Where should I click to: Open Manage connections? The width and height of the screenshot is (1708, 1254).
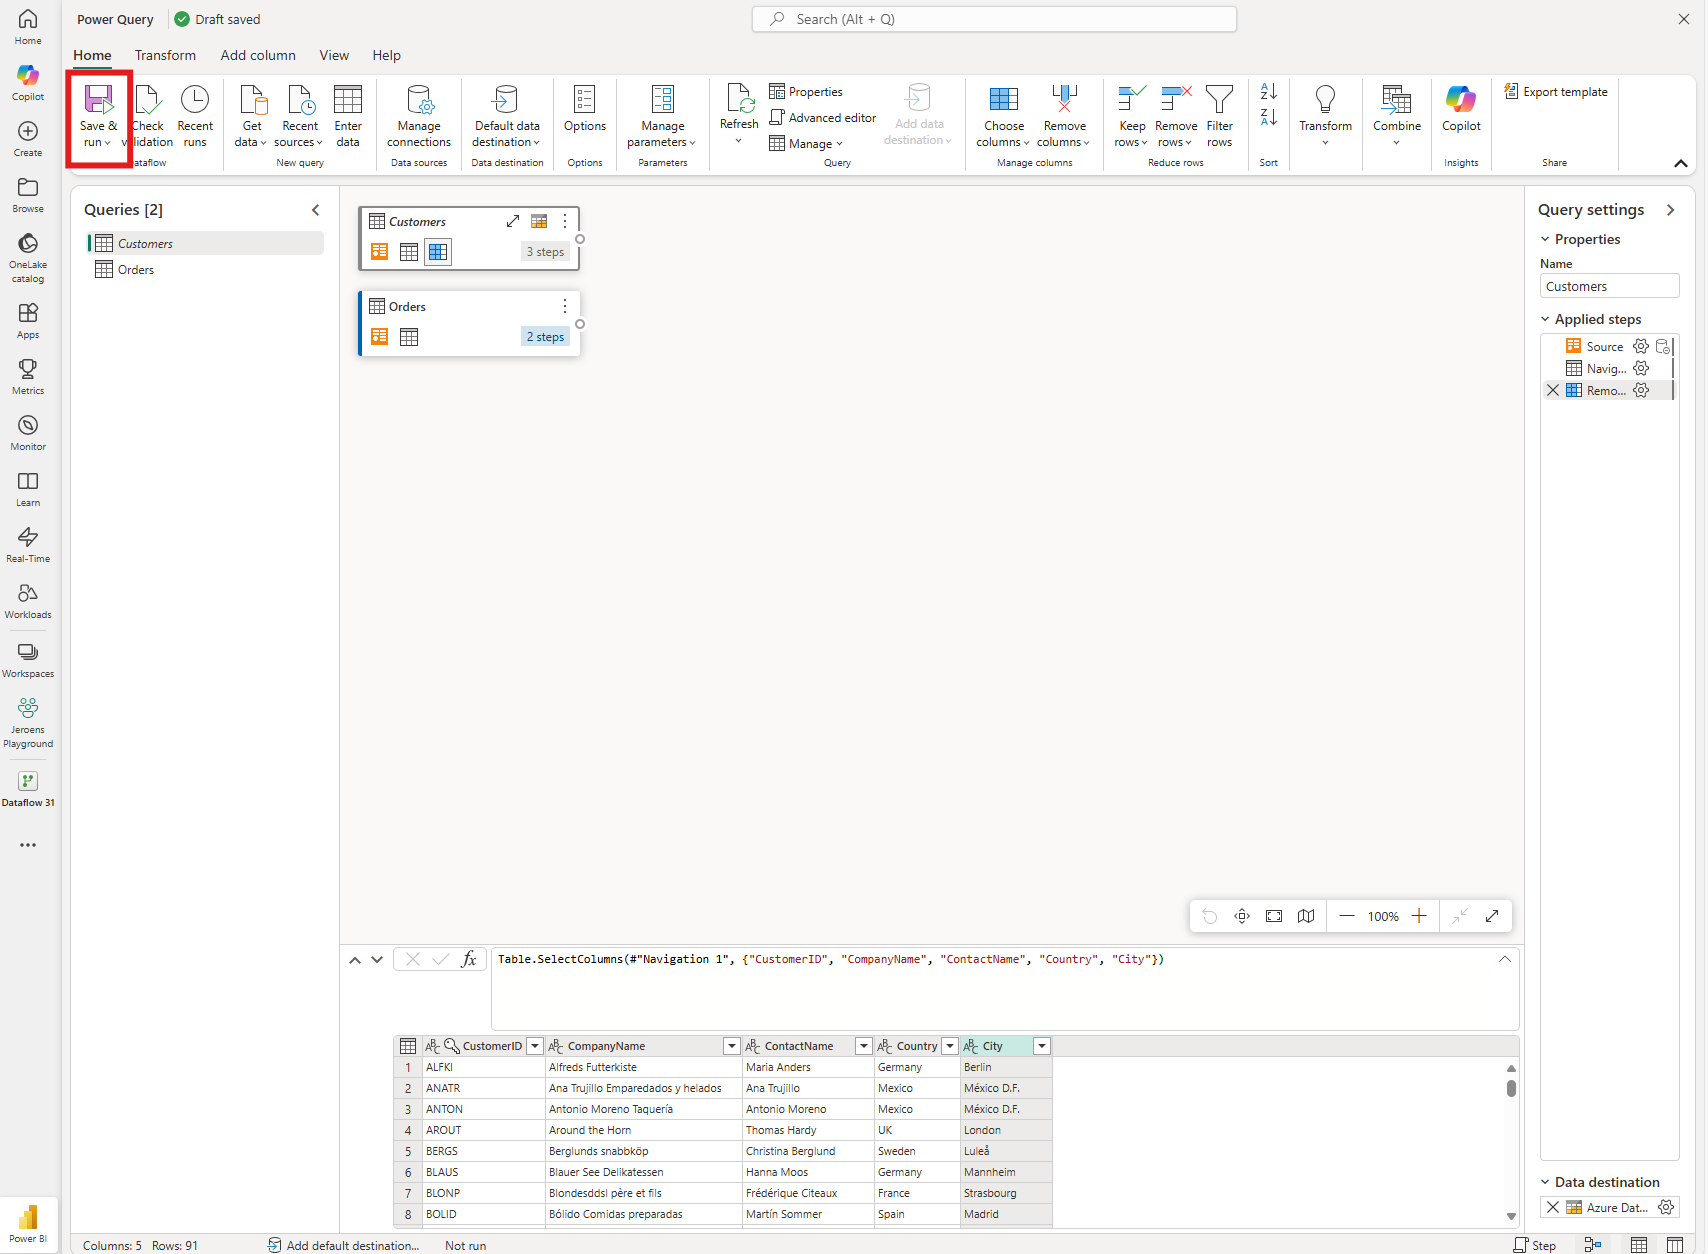[419, 117]
